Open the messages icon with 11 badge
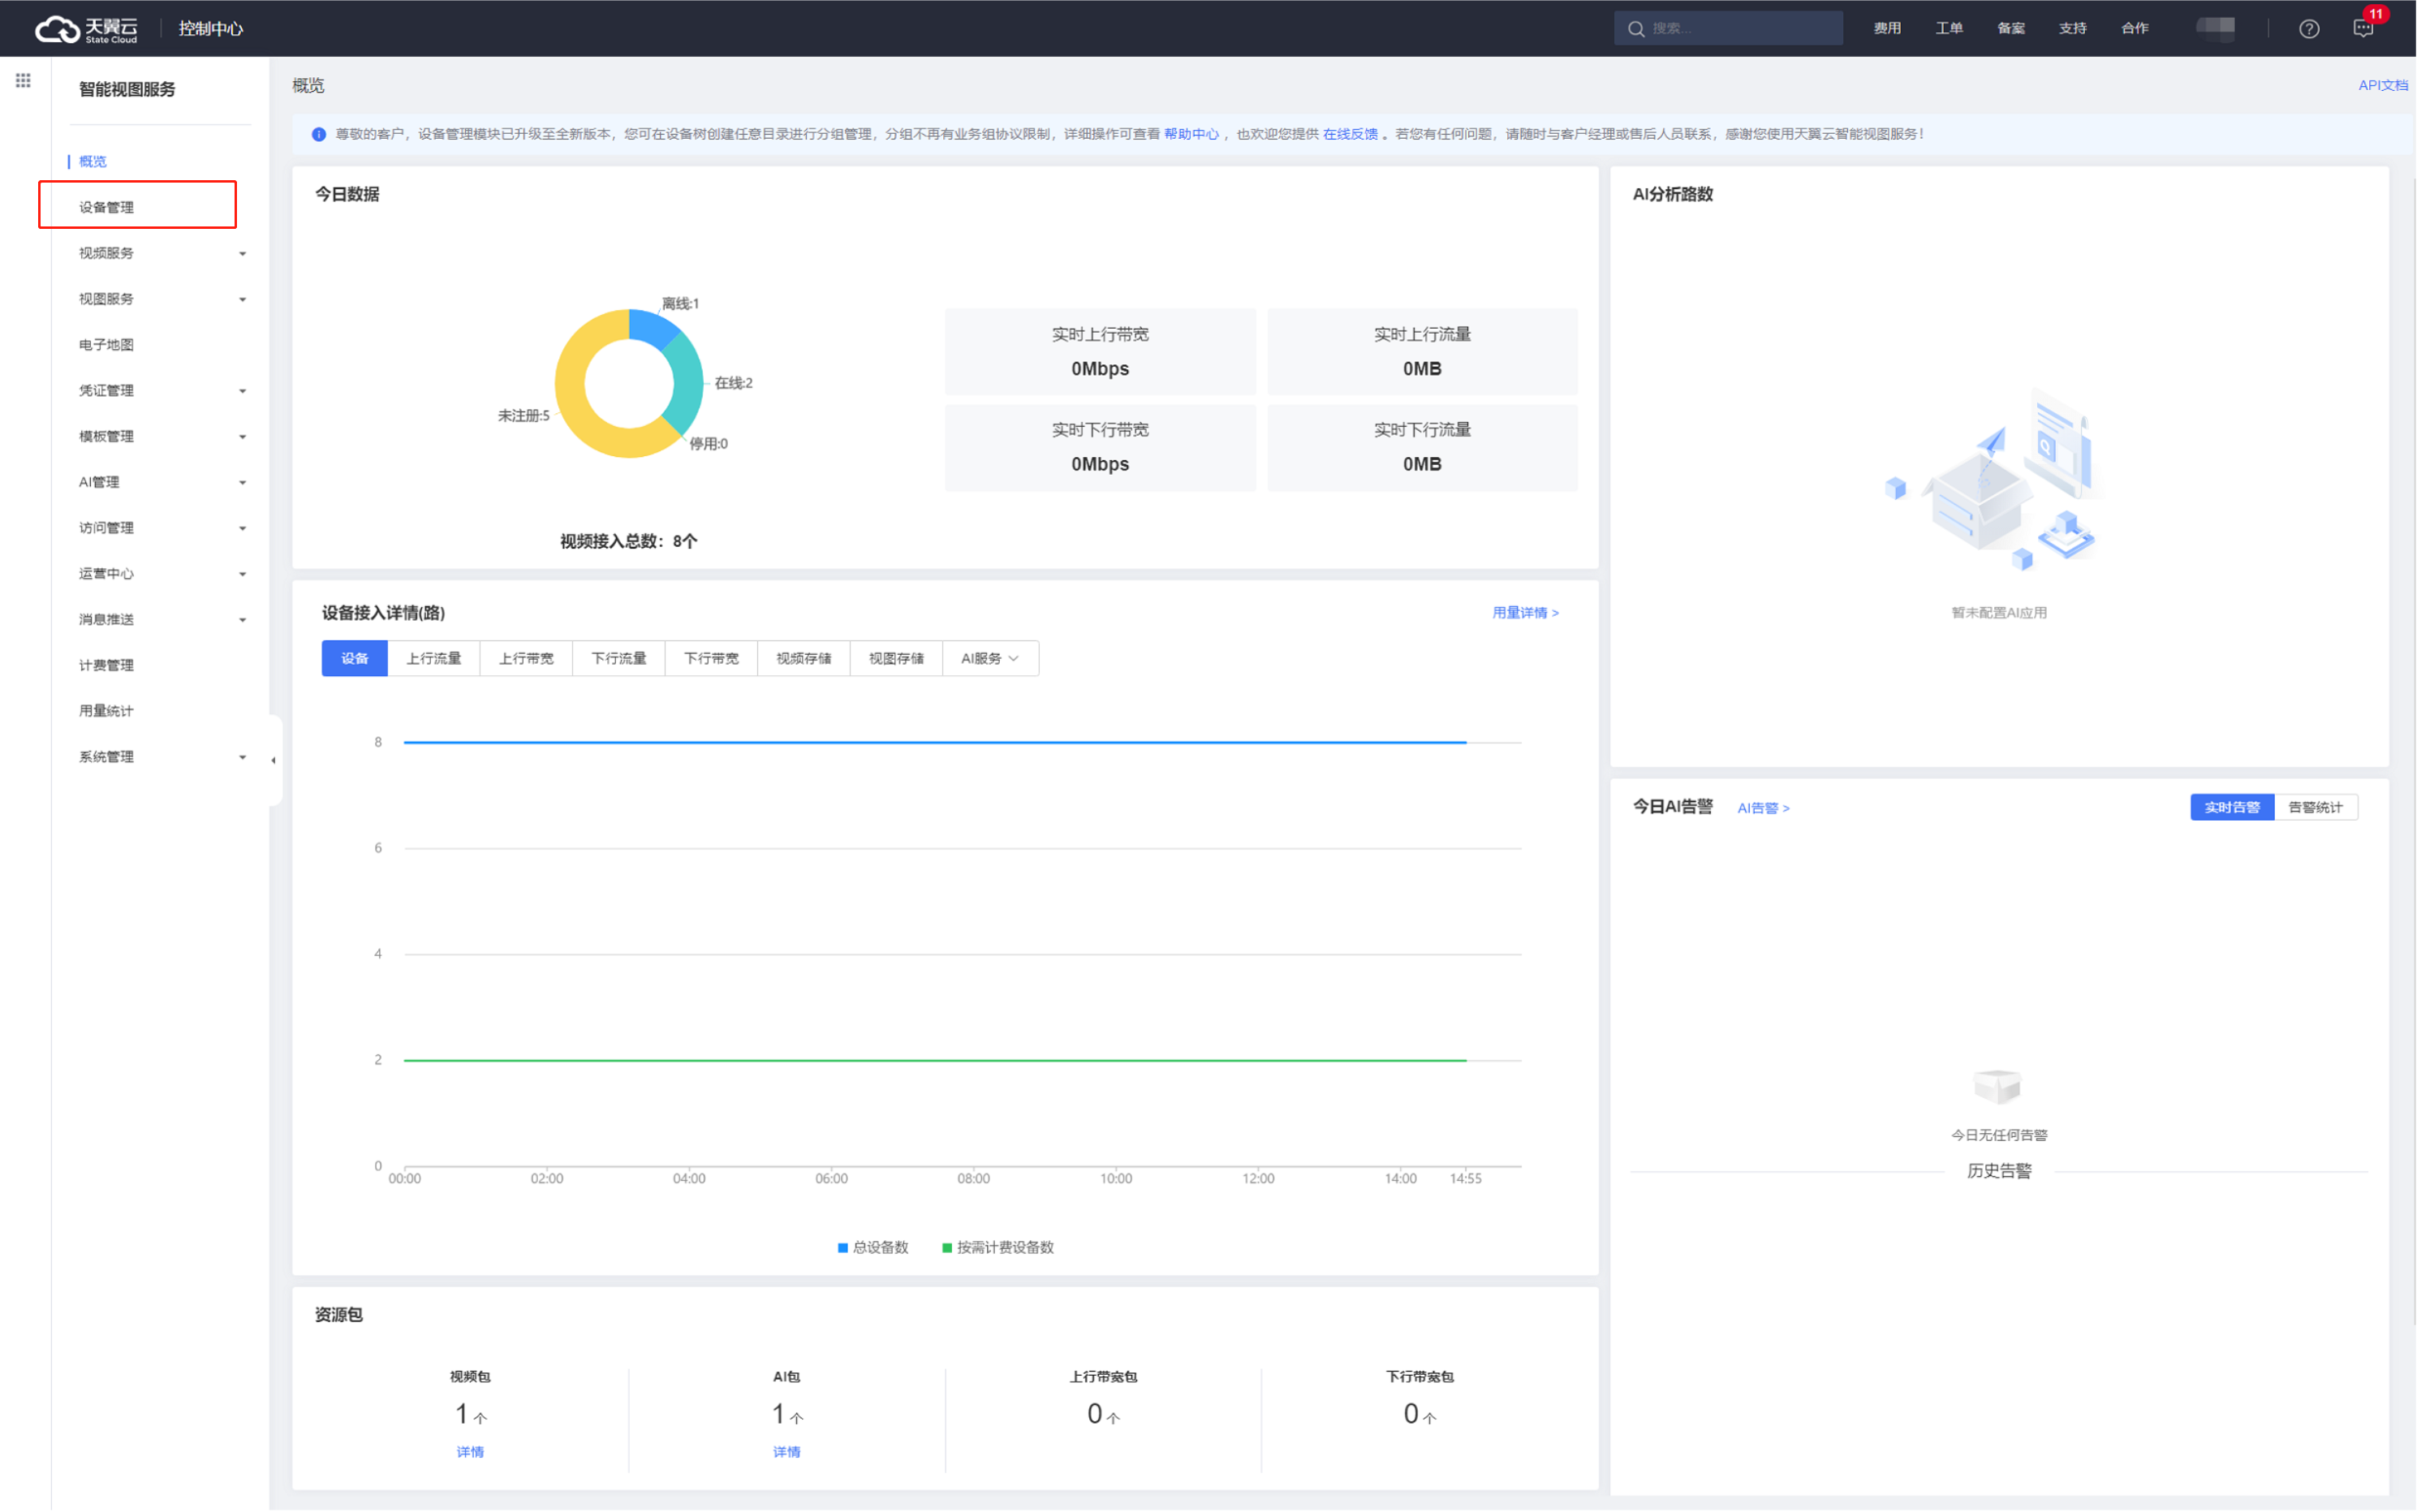The image size is (2417, 1512). coord(2364,28)
